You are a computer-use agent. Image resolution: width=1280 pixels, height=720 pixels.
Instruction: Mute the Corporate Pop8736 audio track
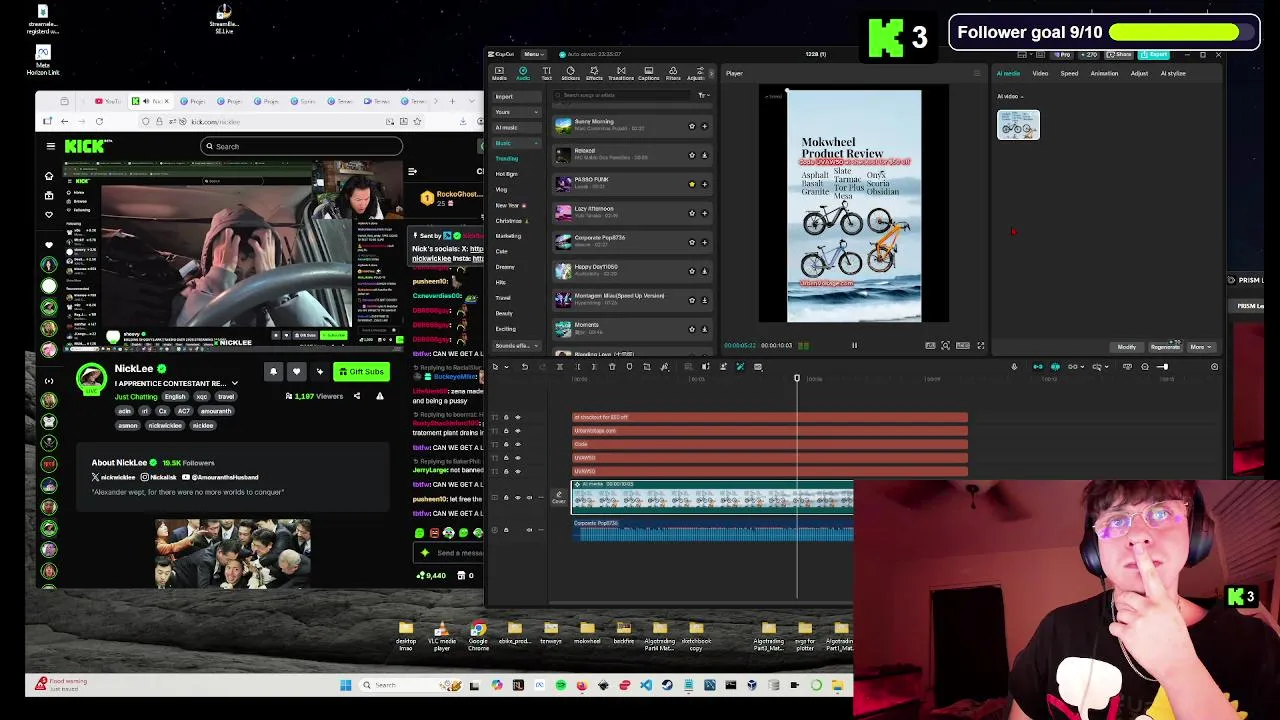tap(529, 529)
